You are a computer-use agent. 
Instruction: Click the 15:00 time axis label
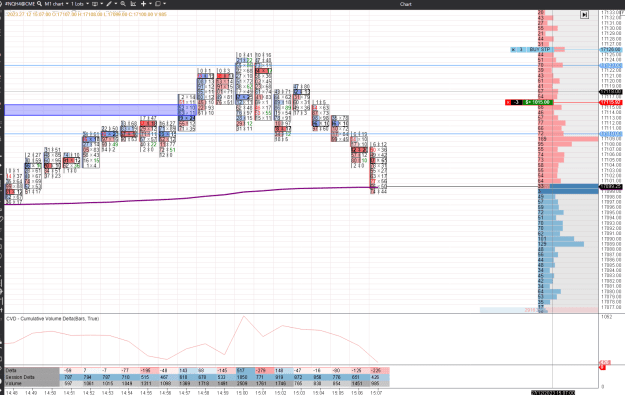(x=242, y=393)
